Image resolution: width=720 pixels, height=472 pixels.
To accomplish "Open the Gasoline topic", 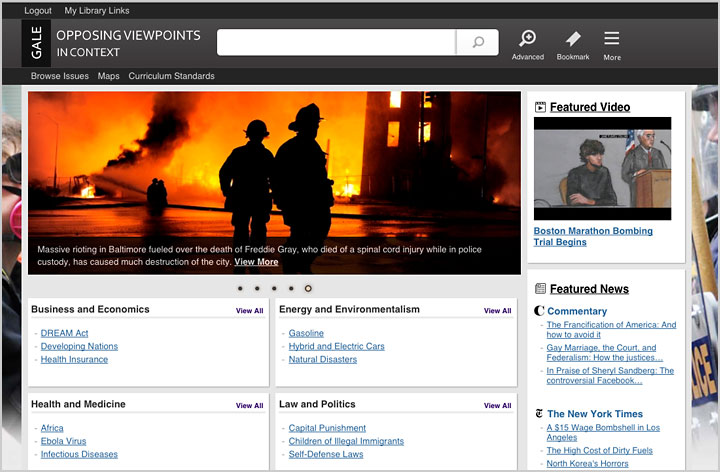I will click(x=306, y=333).
